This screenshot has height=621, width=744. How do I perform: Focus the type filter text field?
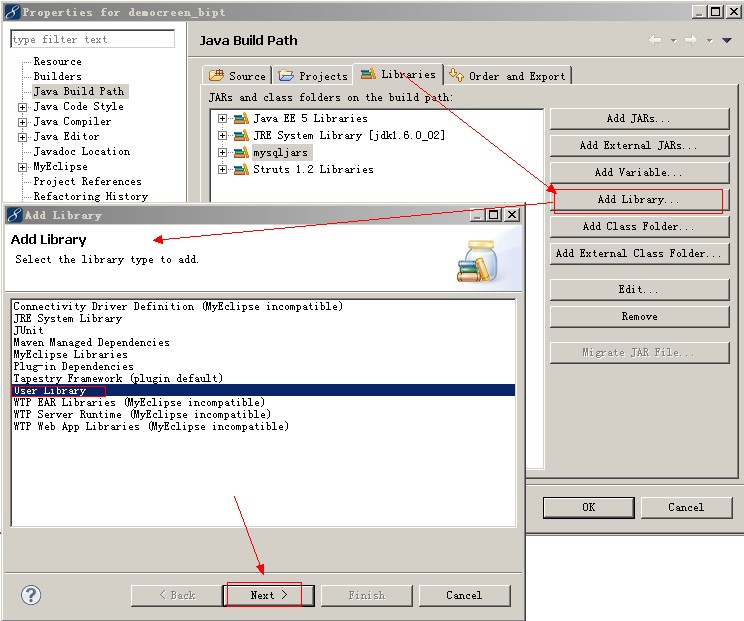[93, 39]
